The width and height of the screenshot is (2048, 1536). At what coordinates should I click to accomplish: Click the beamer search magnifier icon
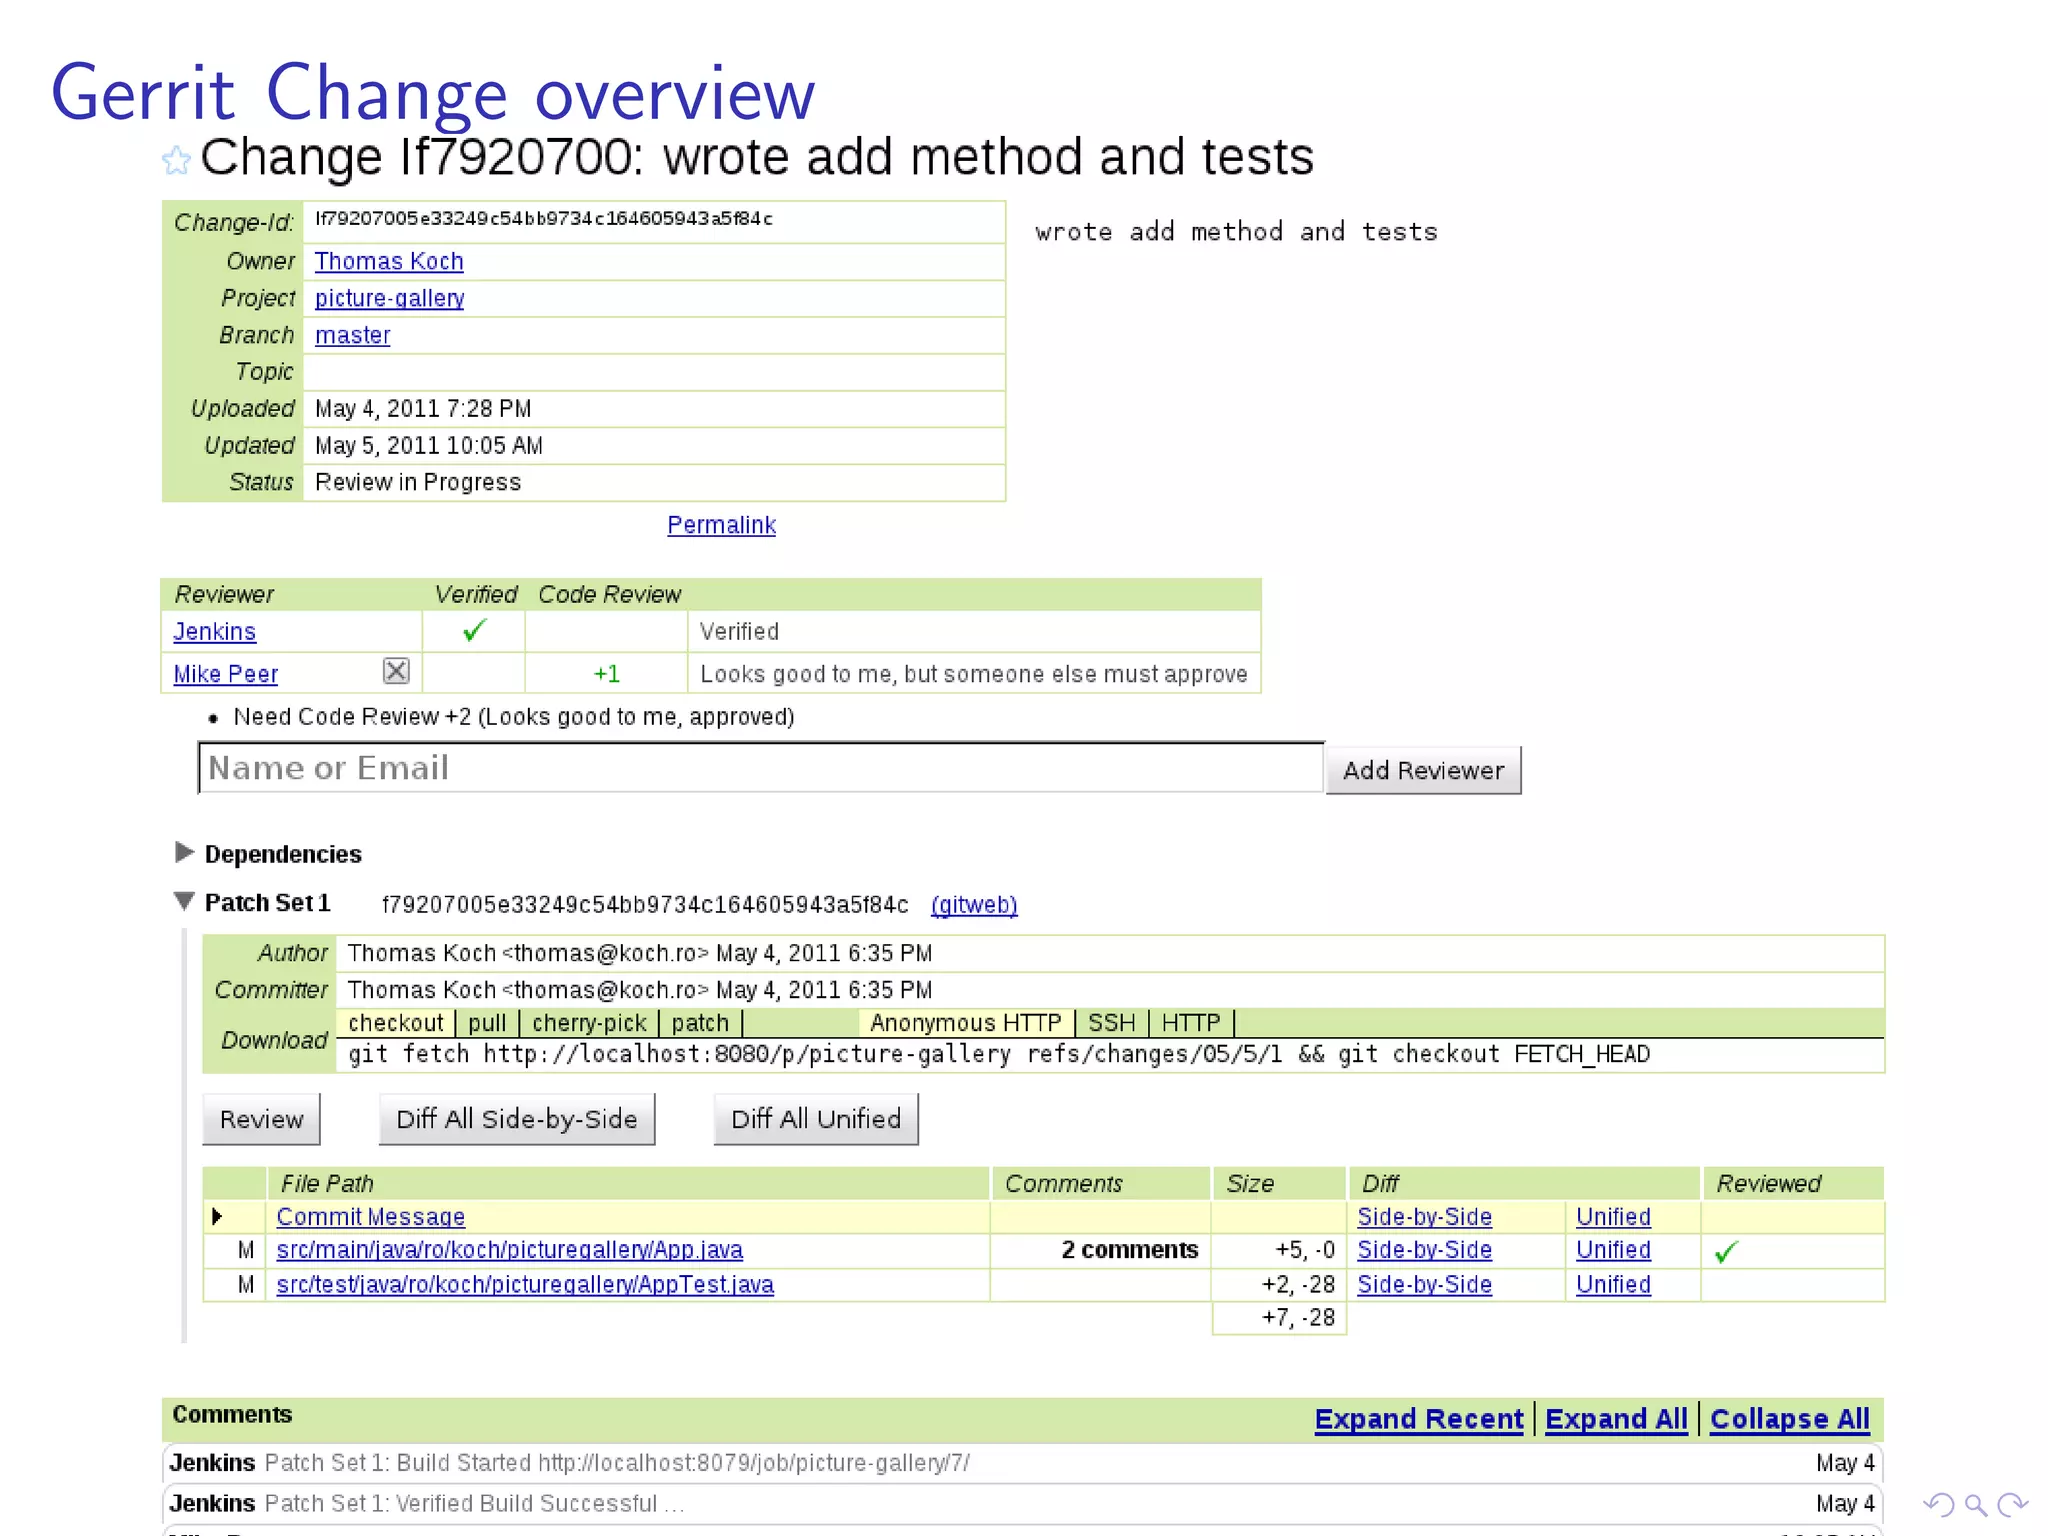click(1975, 1504)
